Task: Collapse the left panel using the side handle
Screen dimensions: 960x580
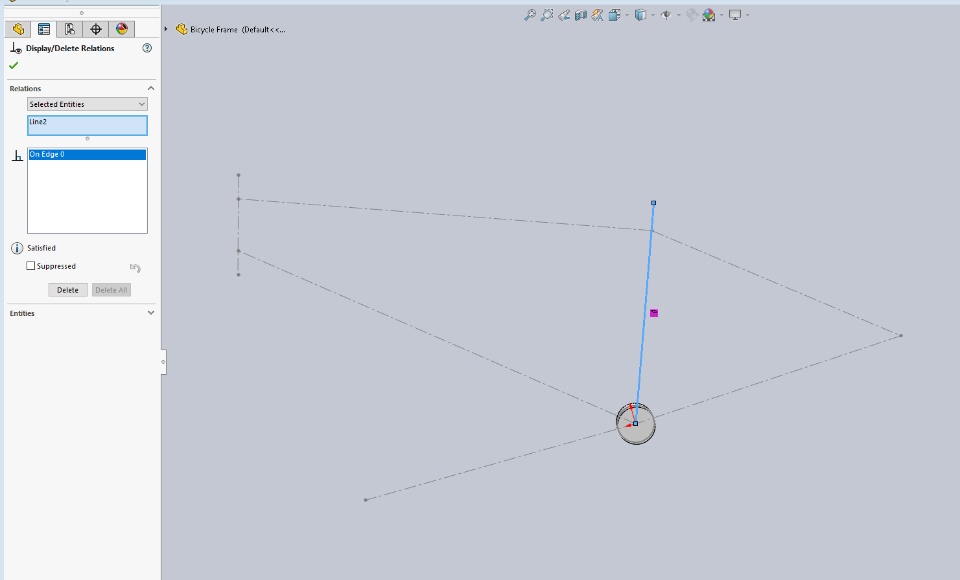Action: (163, 362)
